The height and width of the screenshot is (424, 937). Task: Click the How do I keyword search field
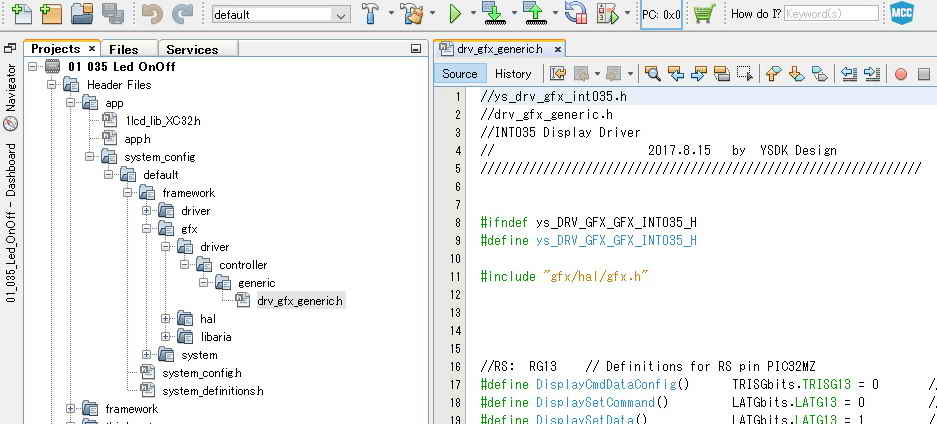tap(831, 14)
